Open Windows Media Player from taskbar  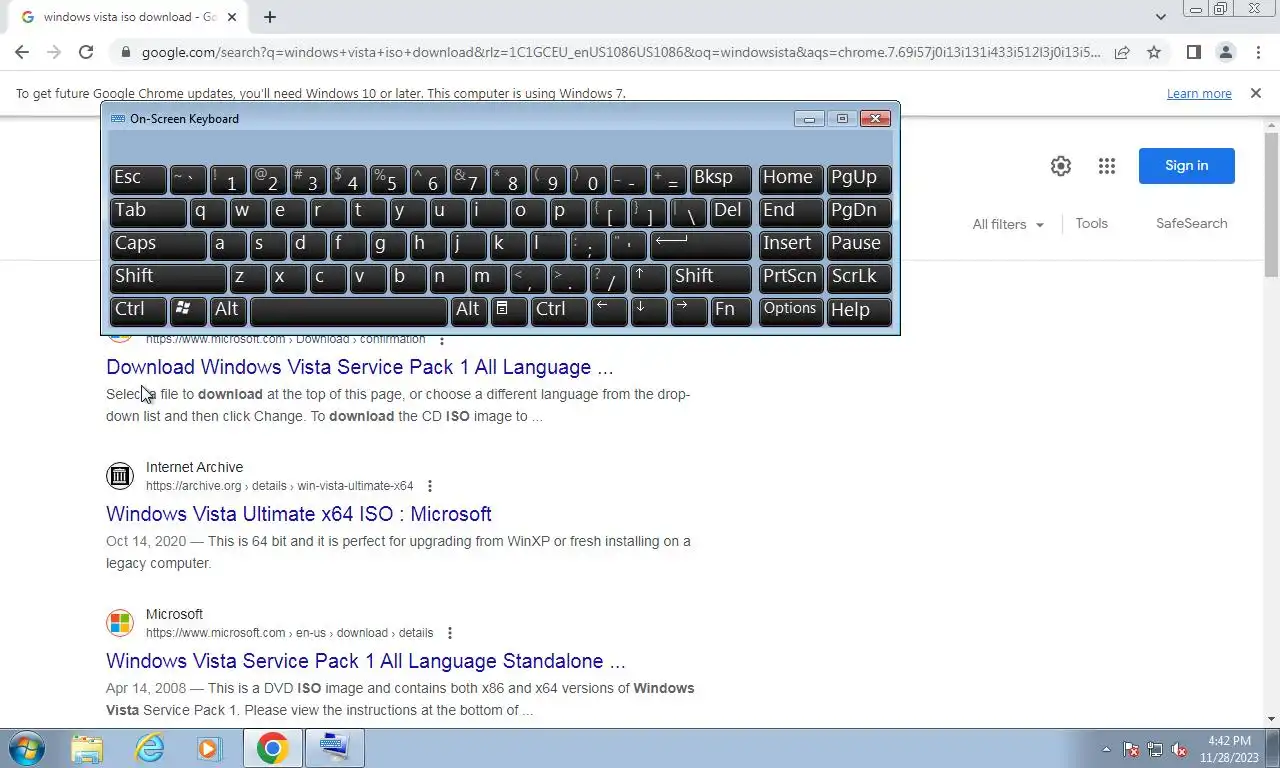click(x=209, y=748)
